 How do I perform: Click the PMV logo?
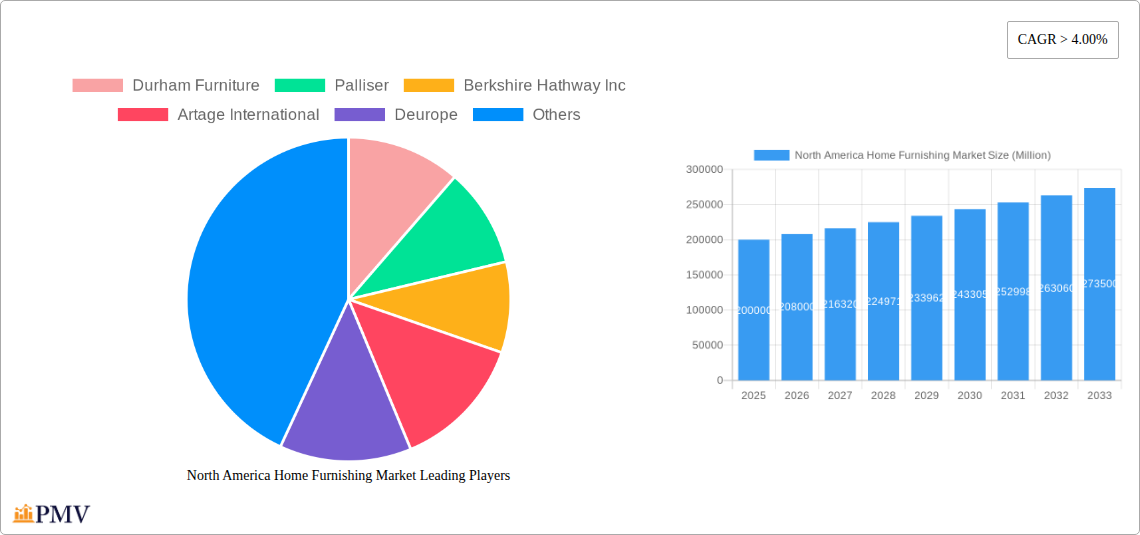point(52,514)
